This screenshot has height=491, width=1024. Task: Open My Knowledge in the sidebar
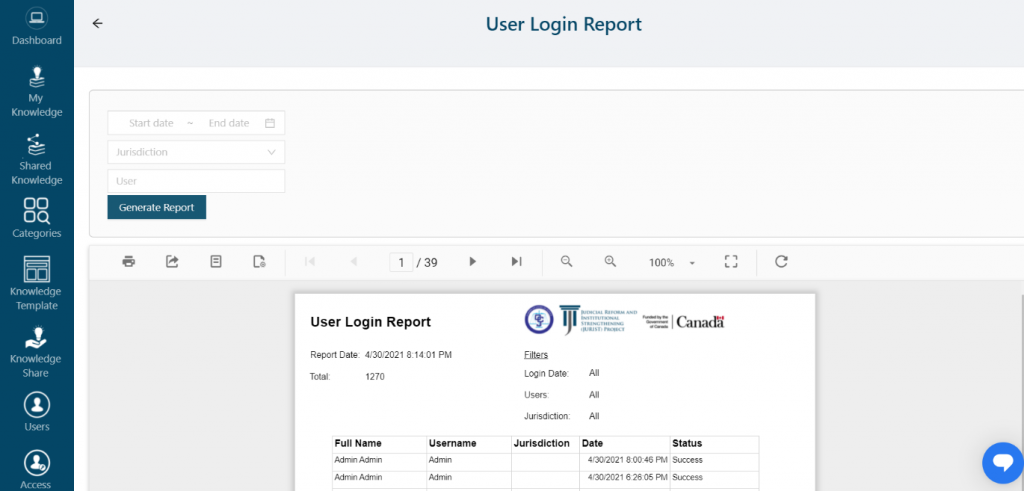(37, 91)
